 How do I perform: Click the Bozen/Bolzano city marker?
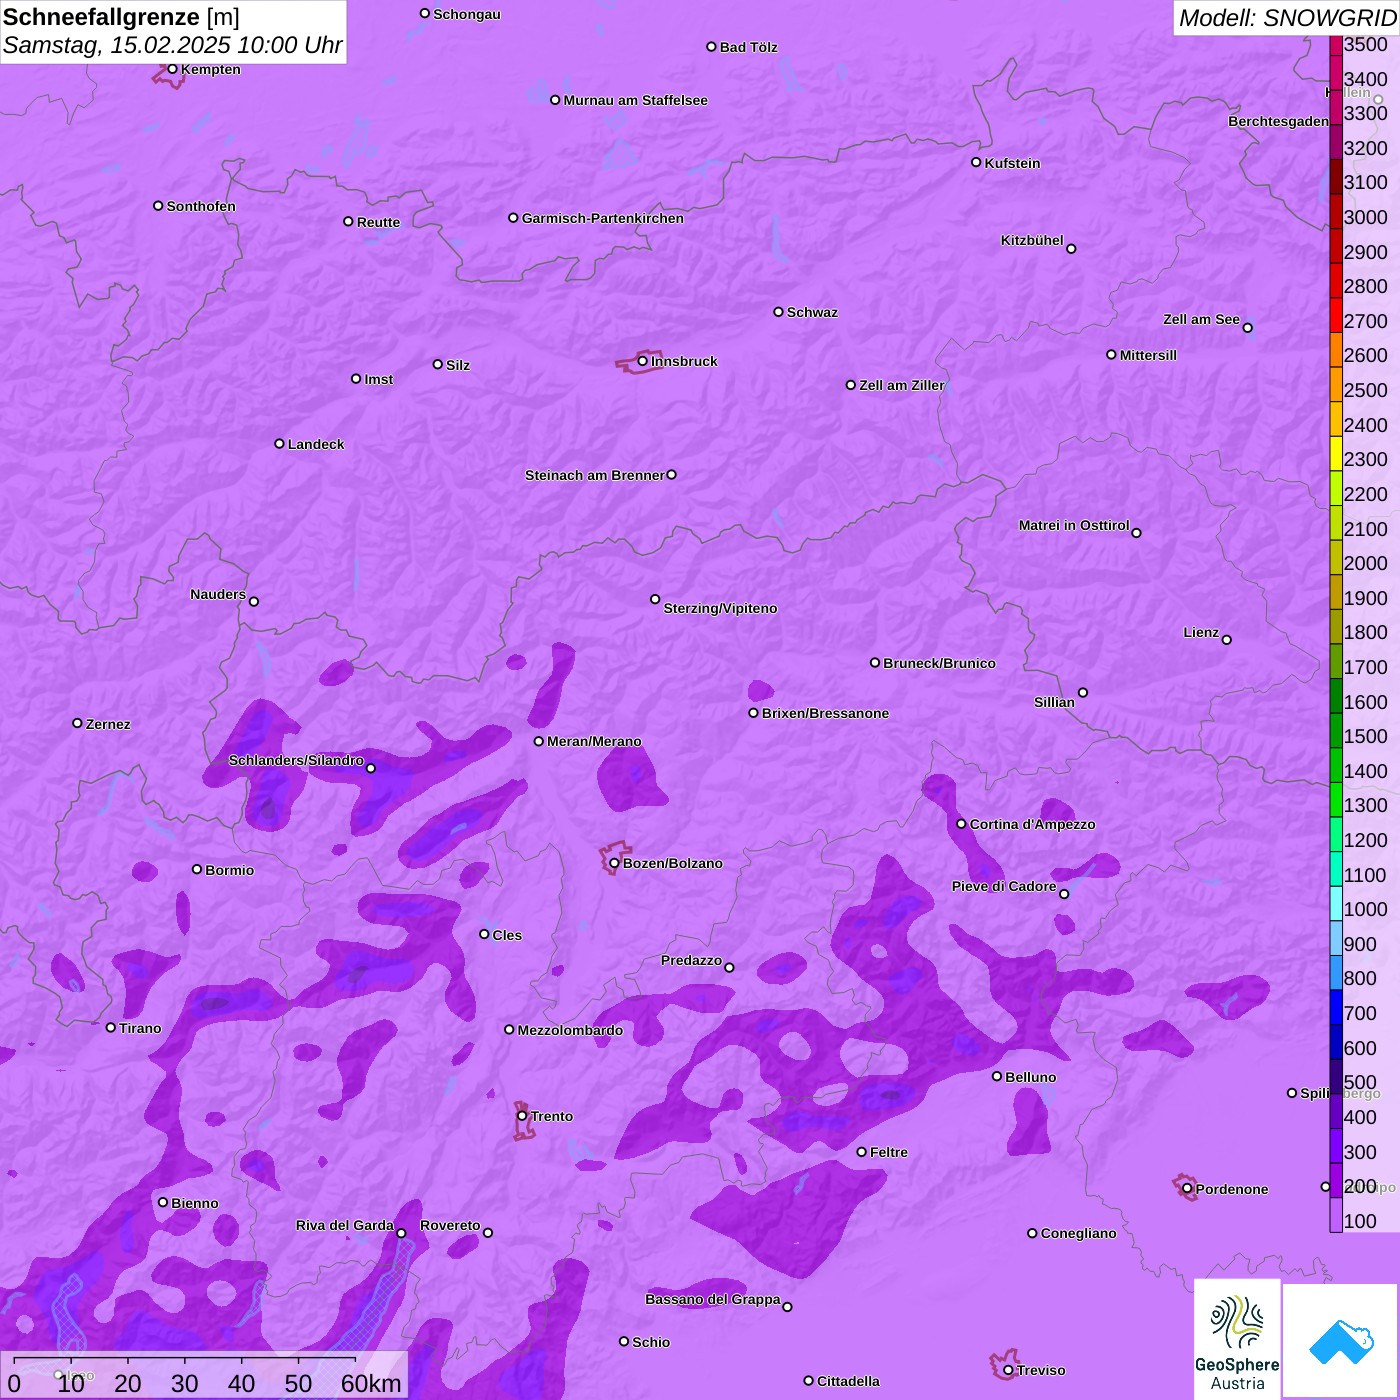point(615,863)
